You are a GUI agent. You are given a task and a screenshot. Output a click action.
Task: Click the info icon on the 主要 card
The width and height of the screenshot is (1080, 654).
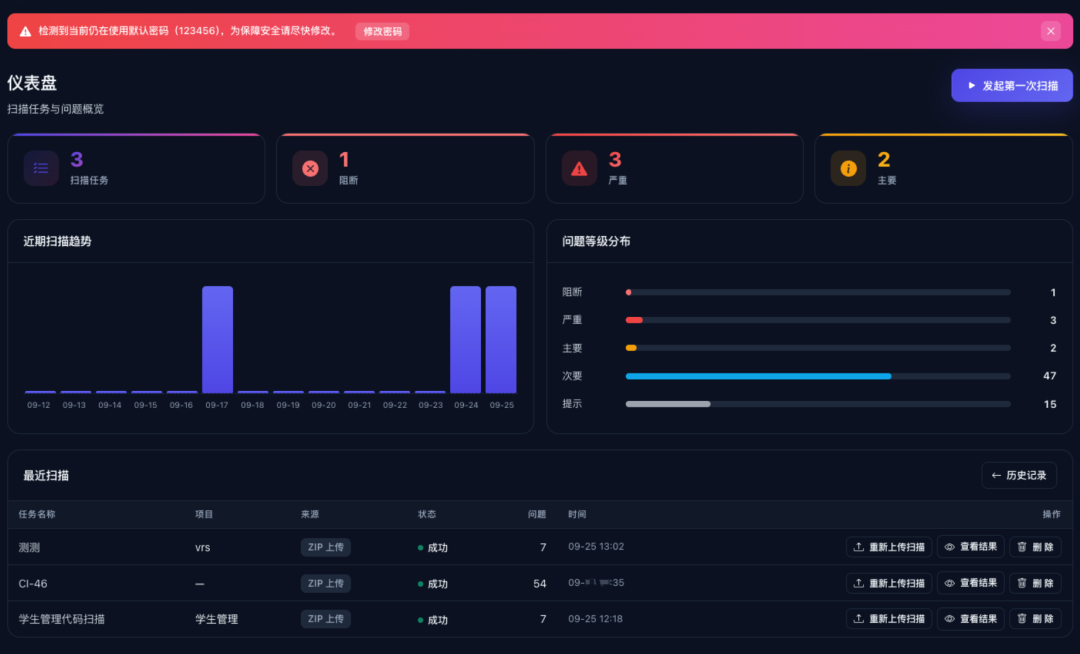(x=848, y=168)
